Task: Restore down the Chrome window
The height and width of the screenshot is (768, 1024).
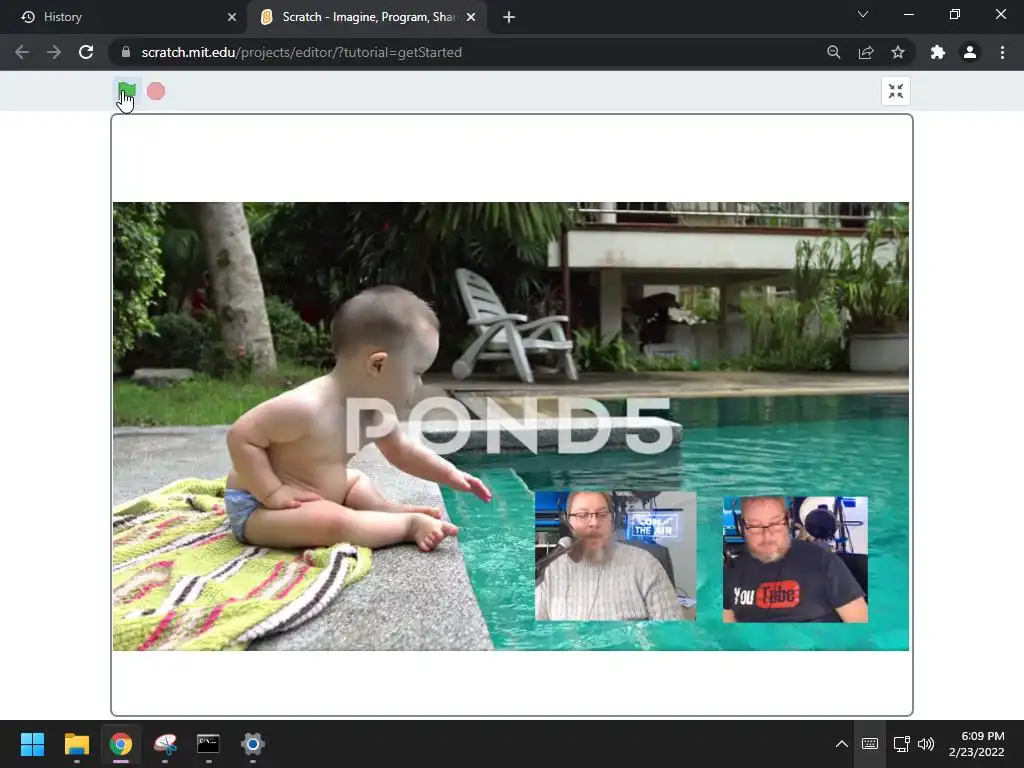Action: coord(955,14)
